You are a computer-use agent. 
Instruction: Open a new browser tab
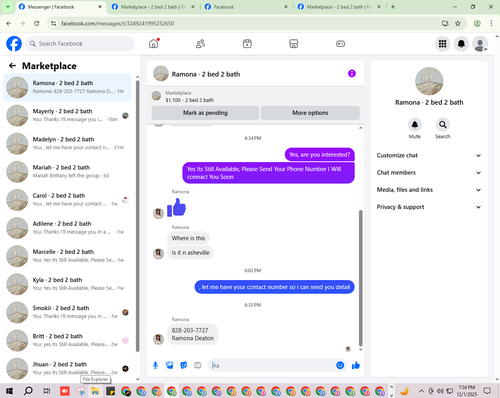pyautogui.click(x=393, y=7)
